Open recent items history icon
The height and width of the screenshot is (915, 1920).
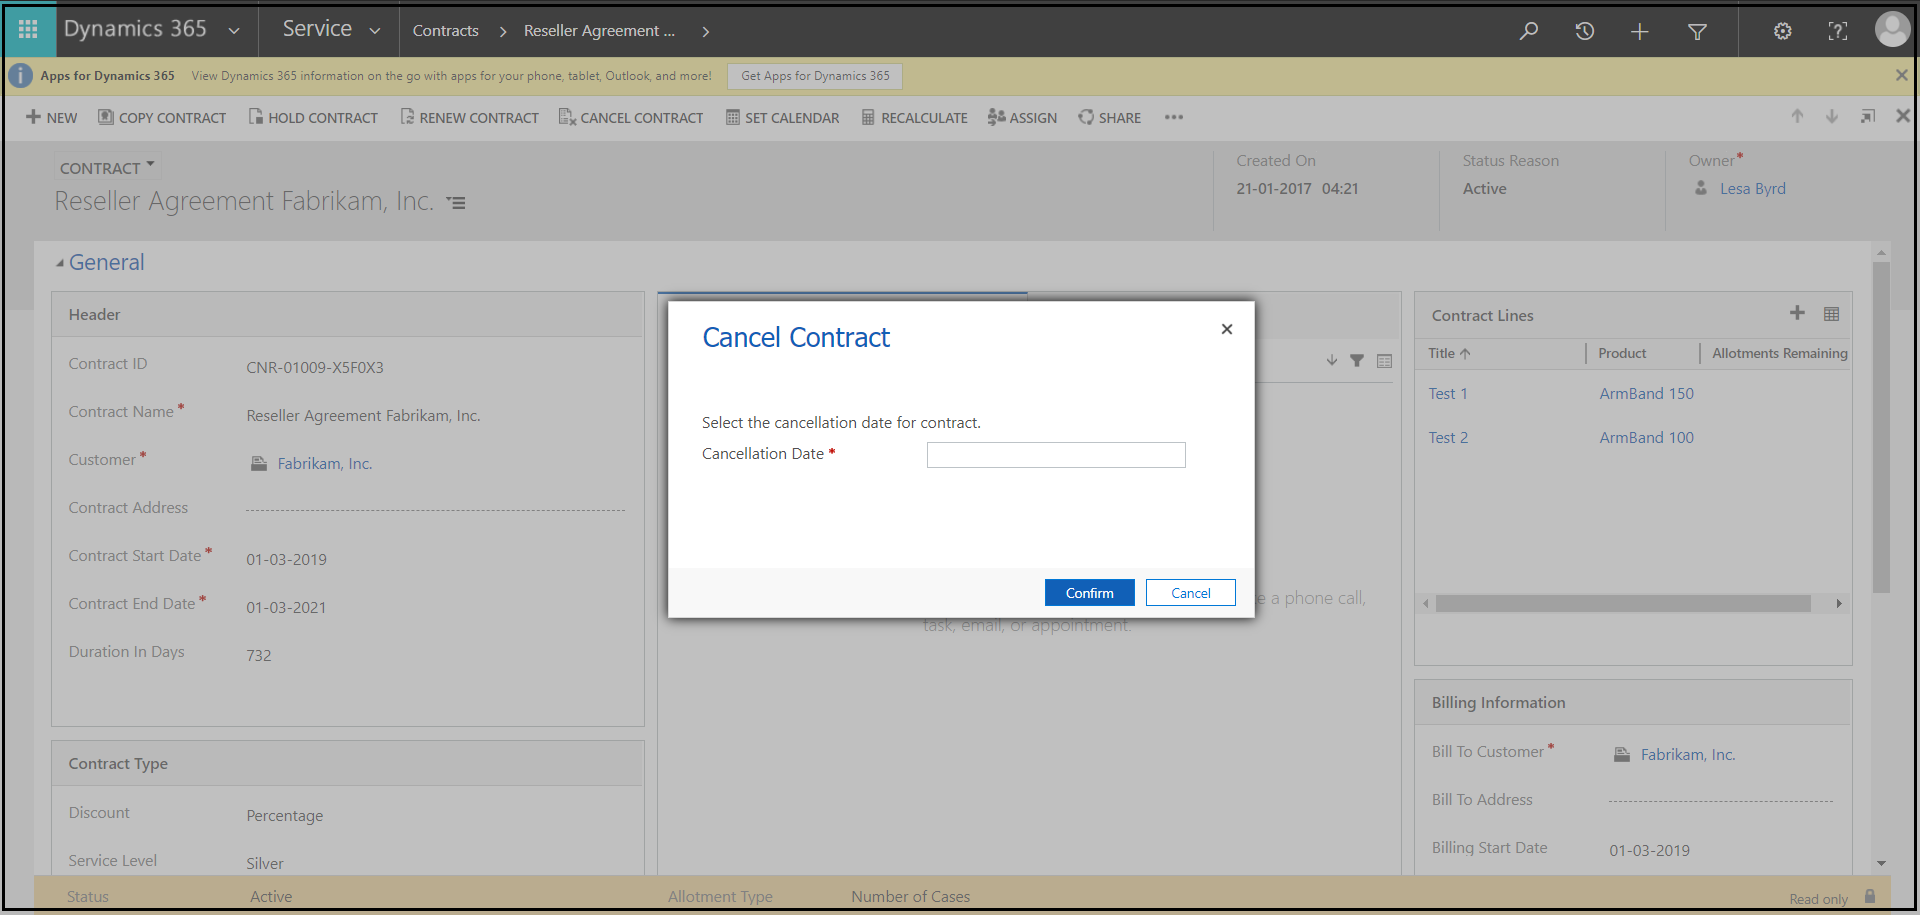[x=1584, y=31]
